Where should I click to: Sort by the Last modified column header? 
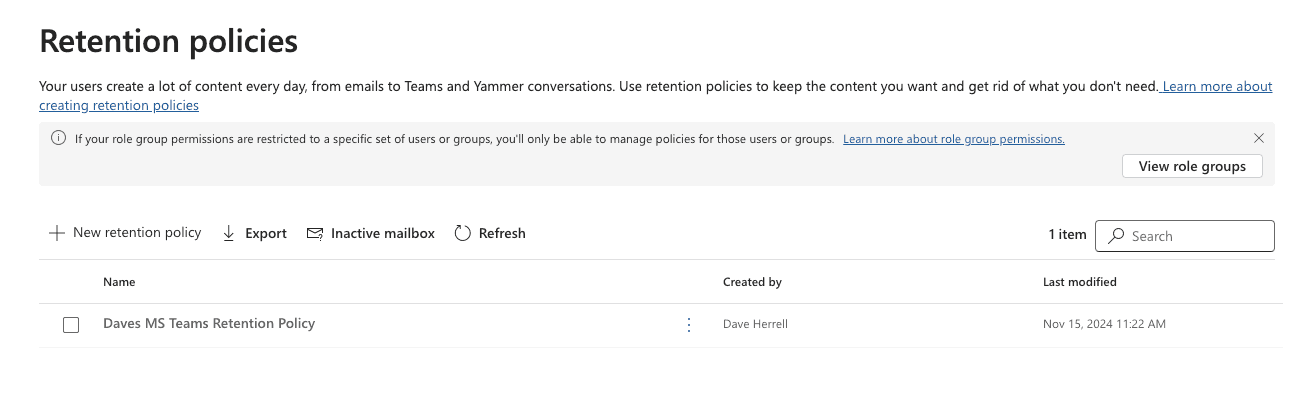pyautogui.click(x=1080, y=282)
